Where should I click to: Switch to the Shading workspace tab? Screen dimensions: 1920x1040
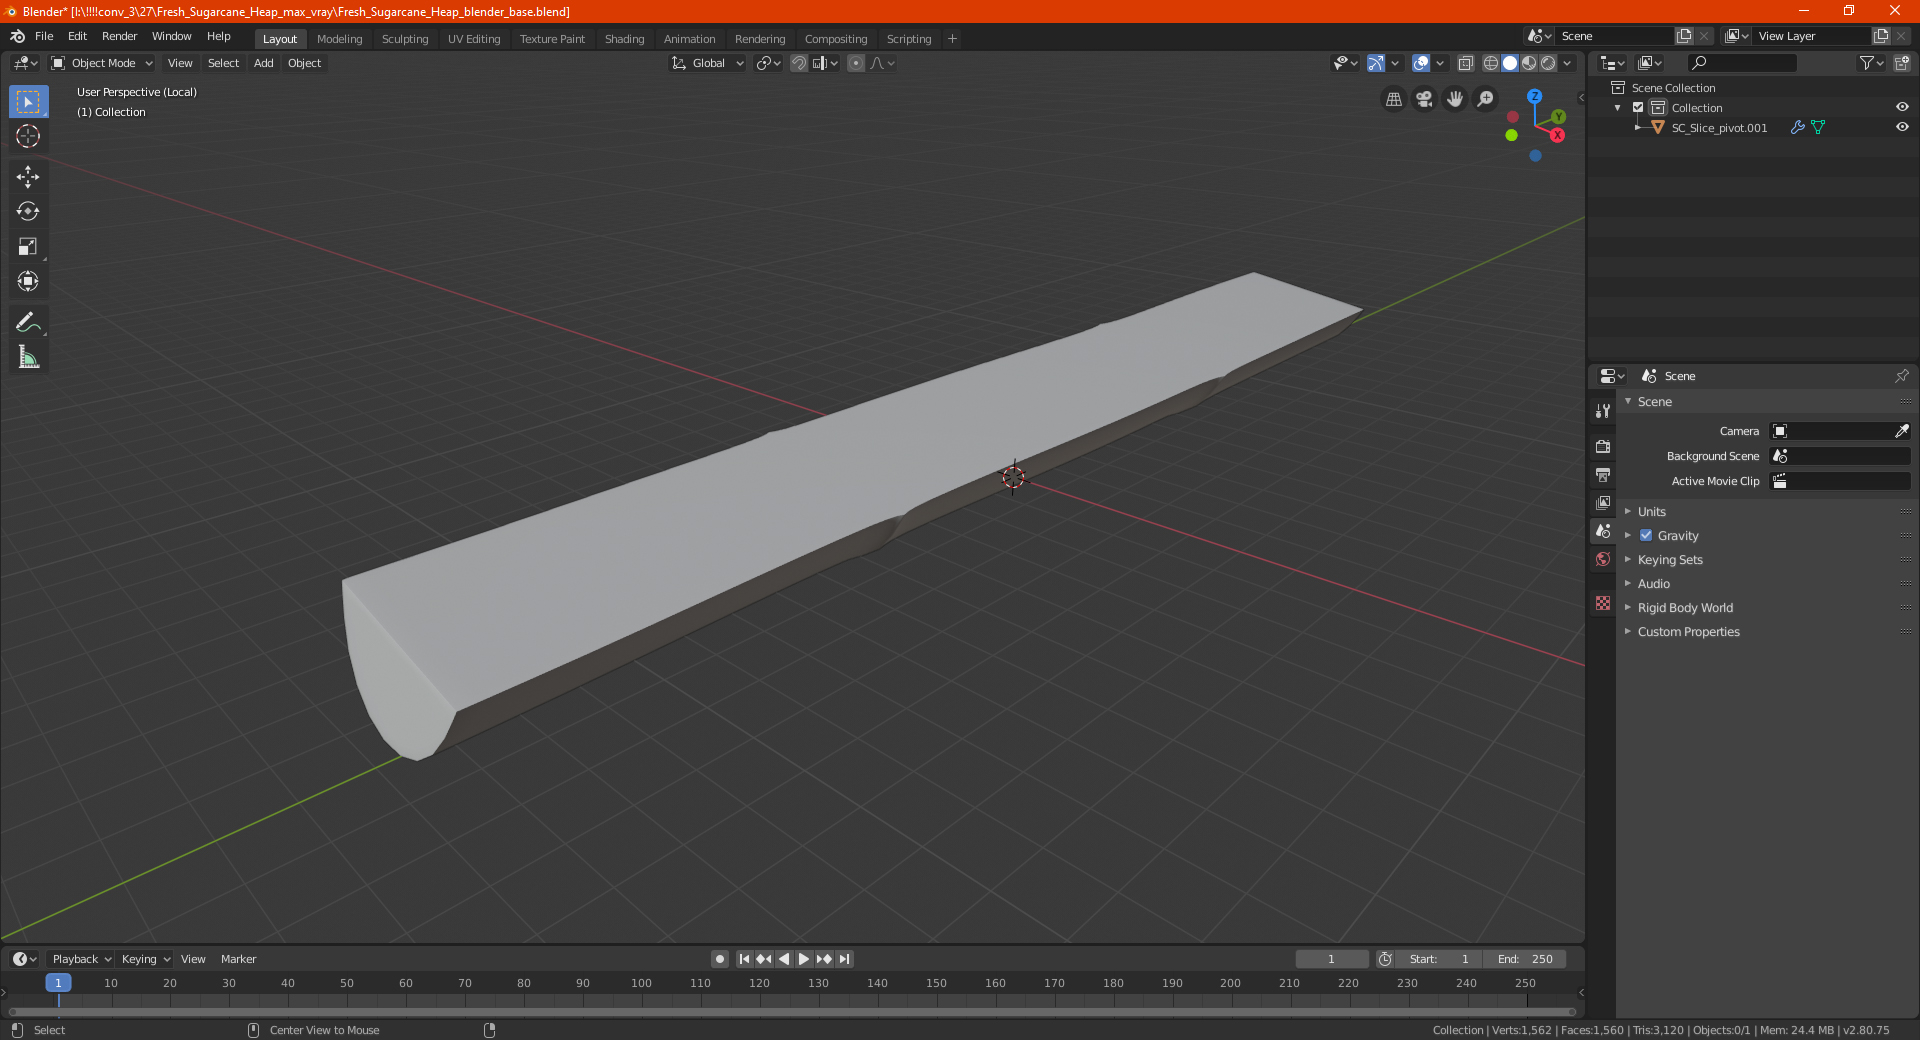(624, 39)
